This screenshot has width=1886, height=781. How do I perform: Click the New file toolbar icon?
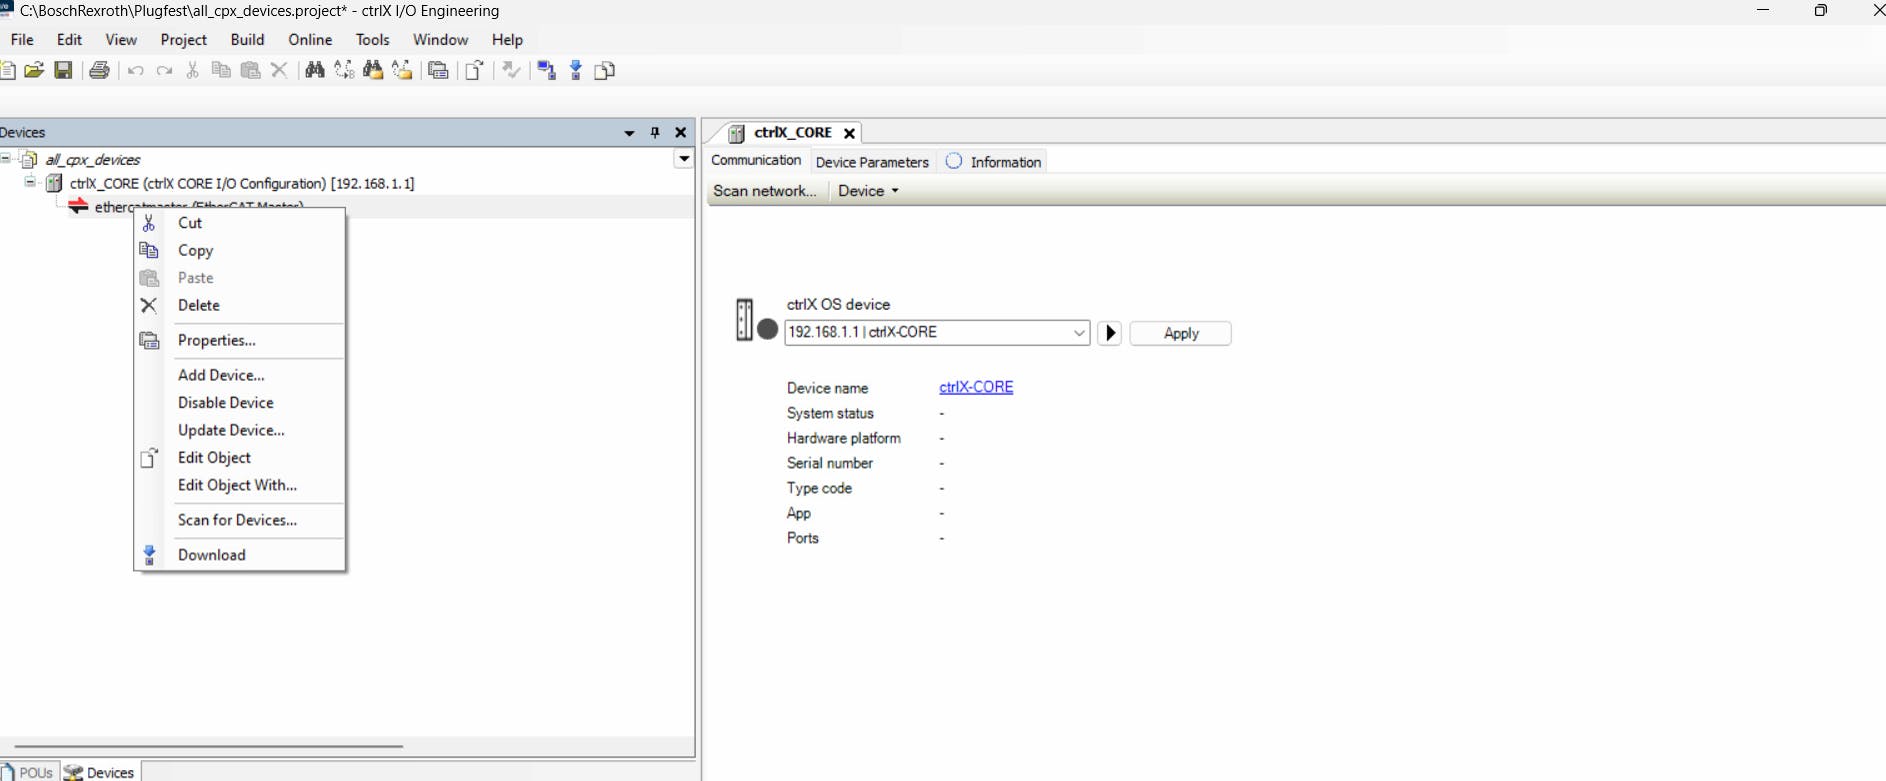click(x=7, y=70)
